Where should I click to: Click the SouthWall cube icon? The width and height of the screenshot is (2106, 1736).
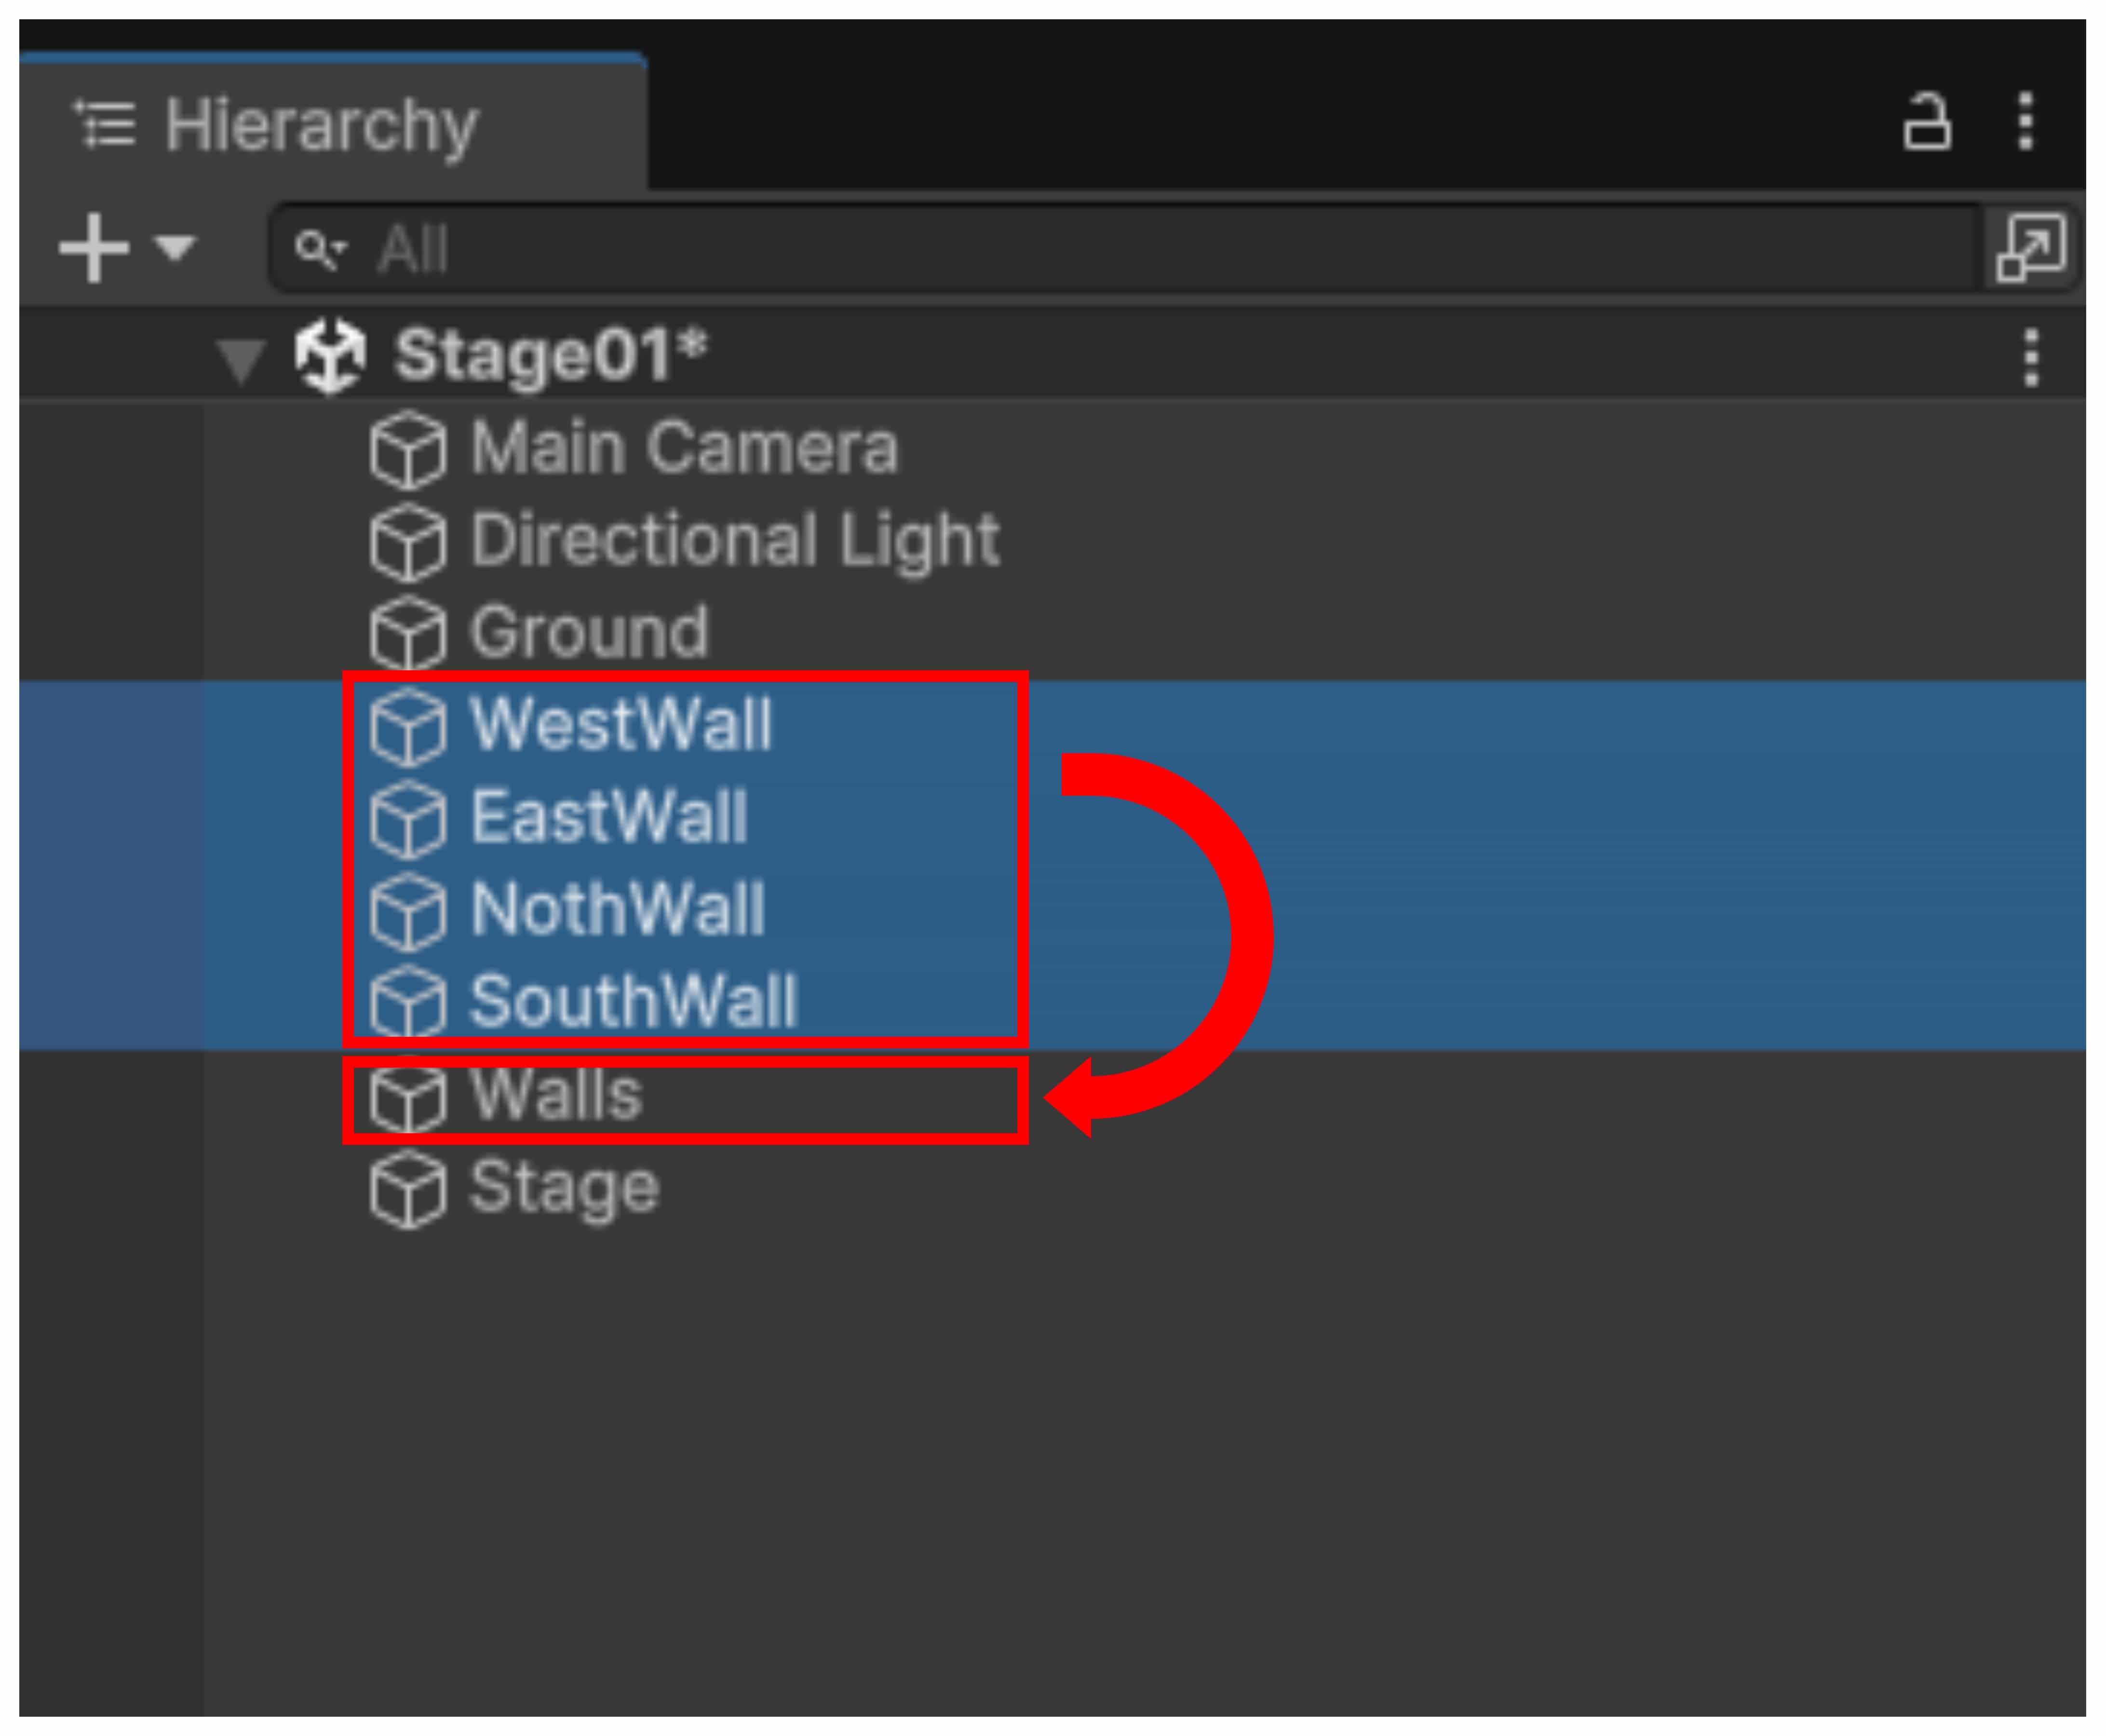click(407, 1002)
